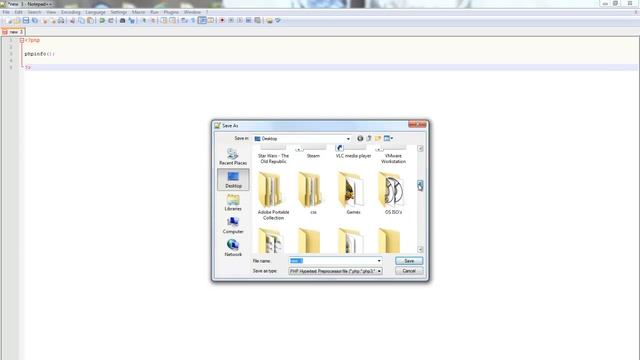Viewport: 640px width, 360px height.
Task: Click the Cancel button in dialog
Action: tap(409, 271)
